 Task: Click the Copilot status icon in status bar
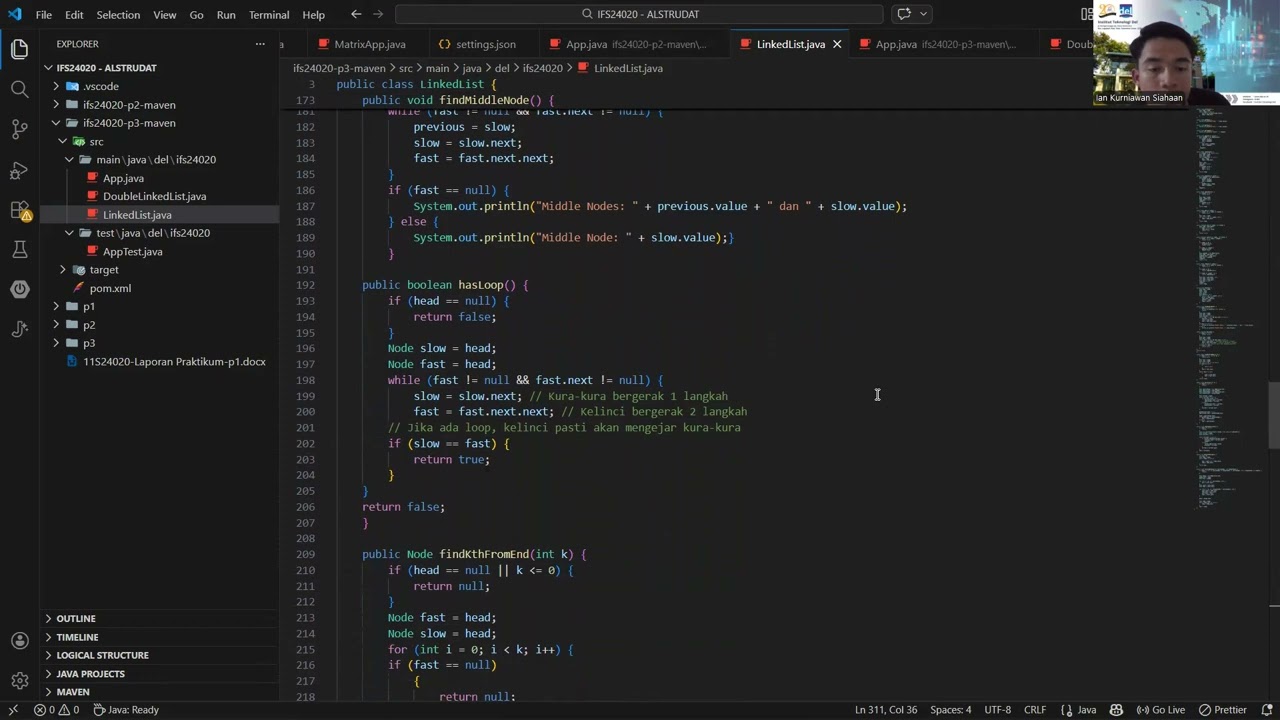[x=1116, y=710]
